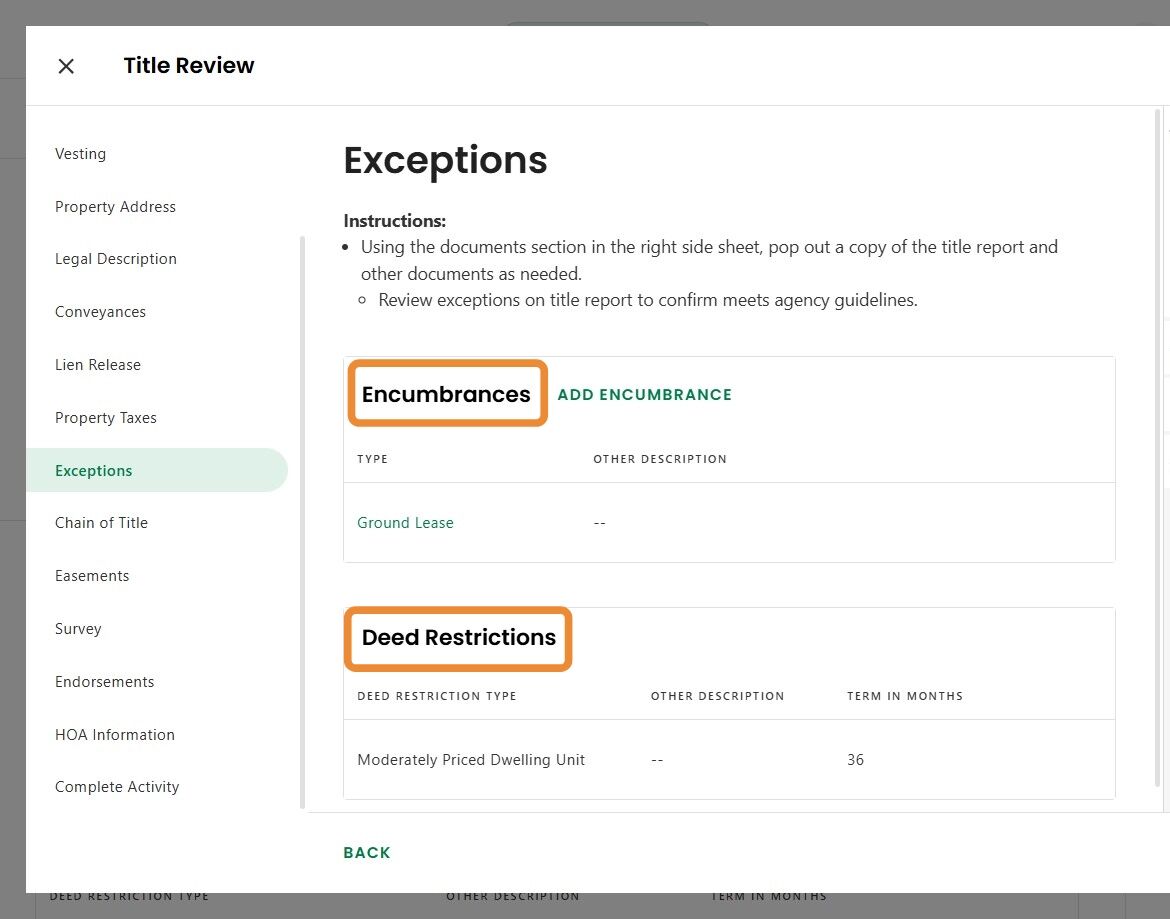Open the Ground Lease encumbrance link
Image resolution: width=1170 pixels, height=919 pixels.
(405, 523)
